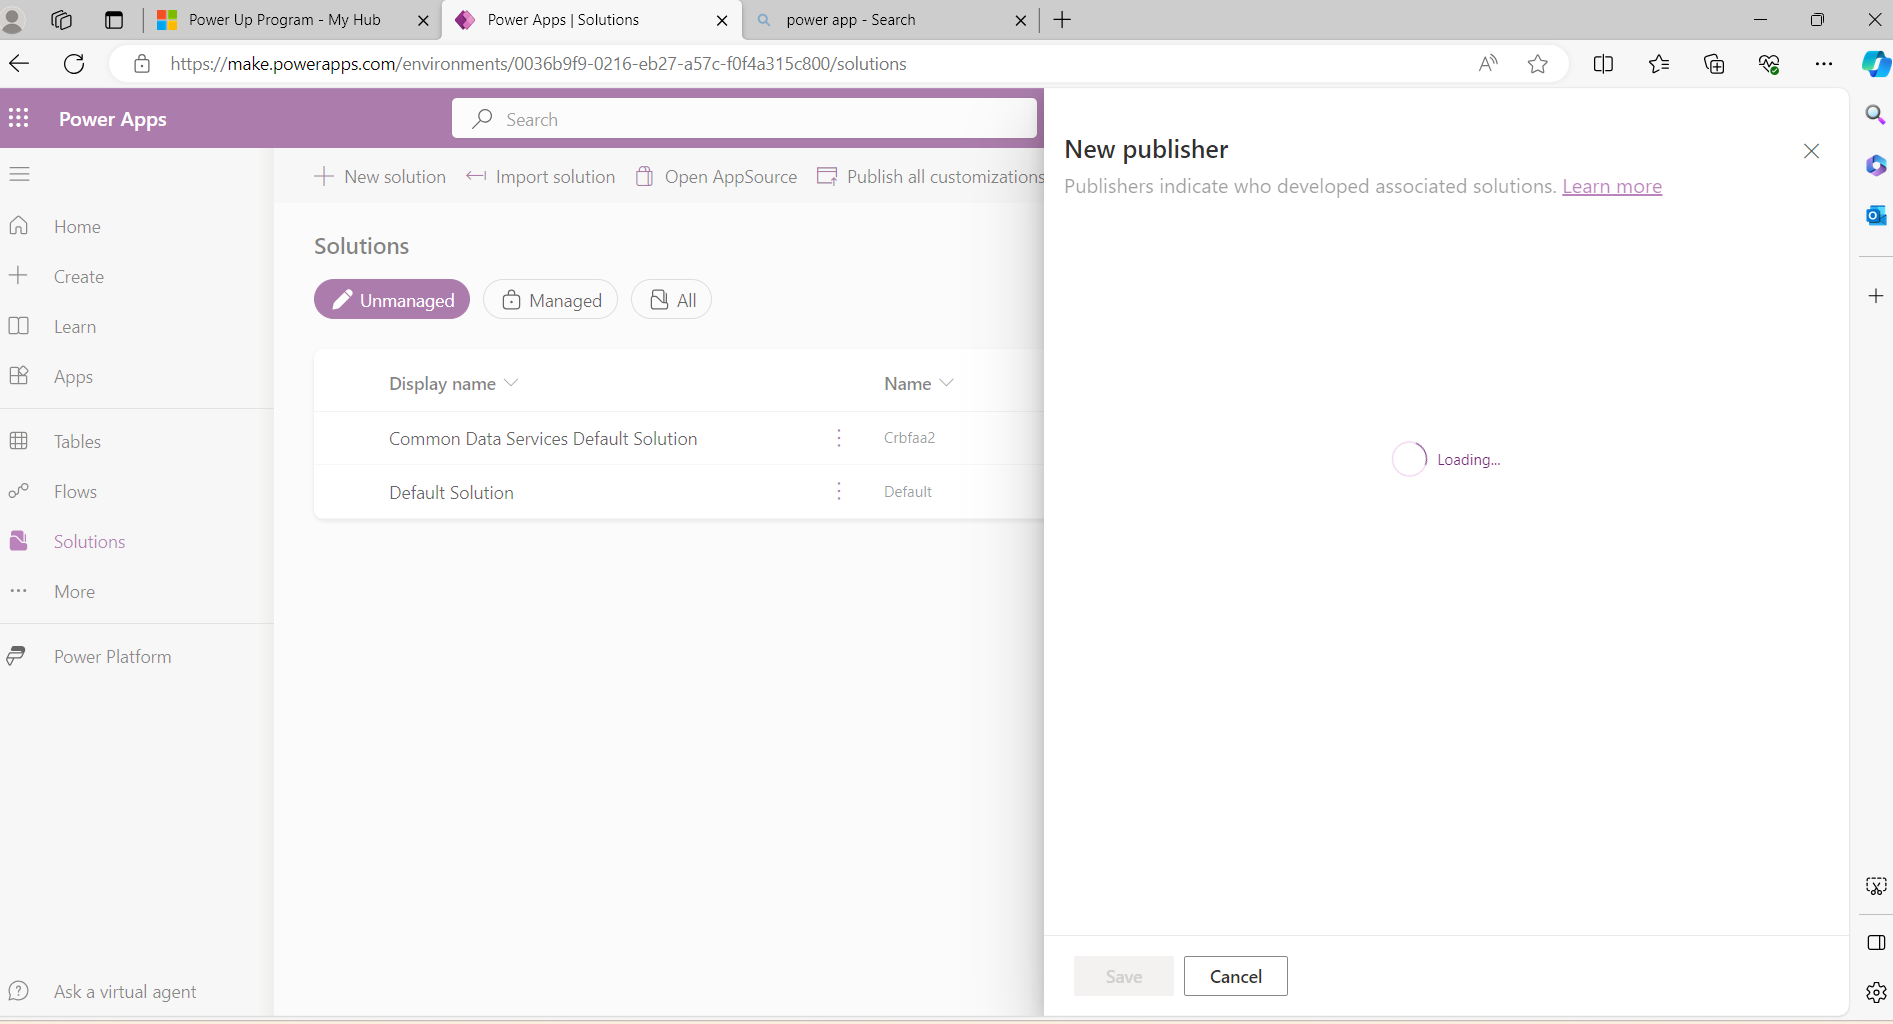Open the Power Apps app launcher waffle icon
This screenshot has width=1893, height=1024.
(18, 118)
